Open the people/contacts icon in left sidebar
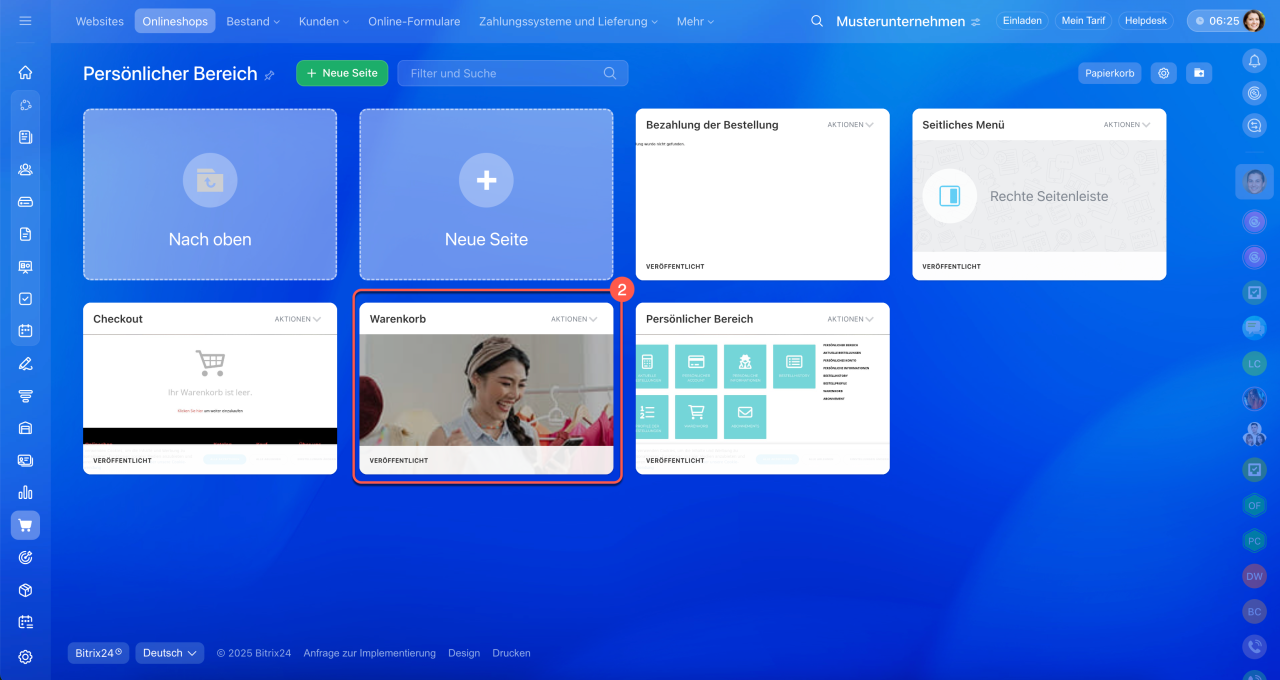 25,169
